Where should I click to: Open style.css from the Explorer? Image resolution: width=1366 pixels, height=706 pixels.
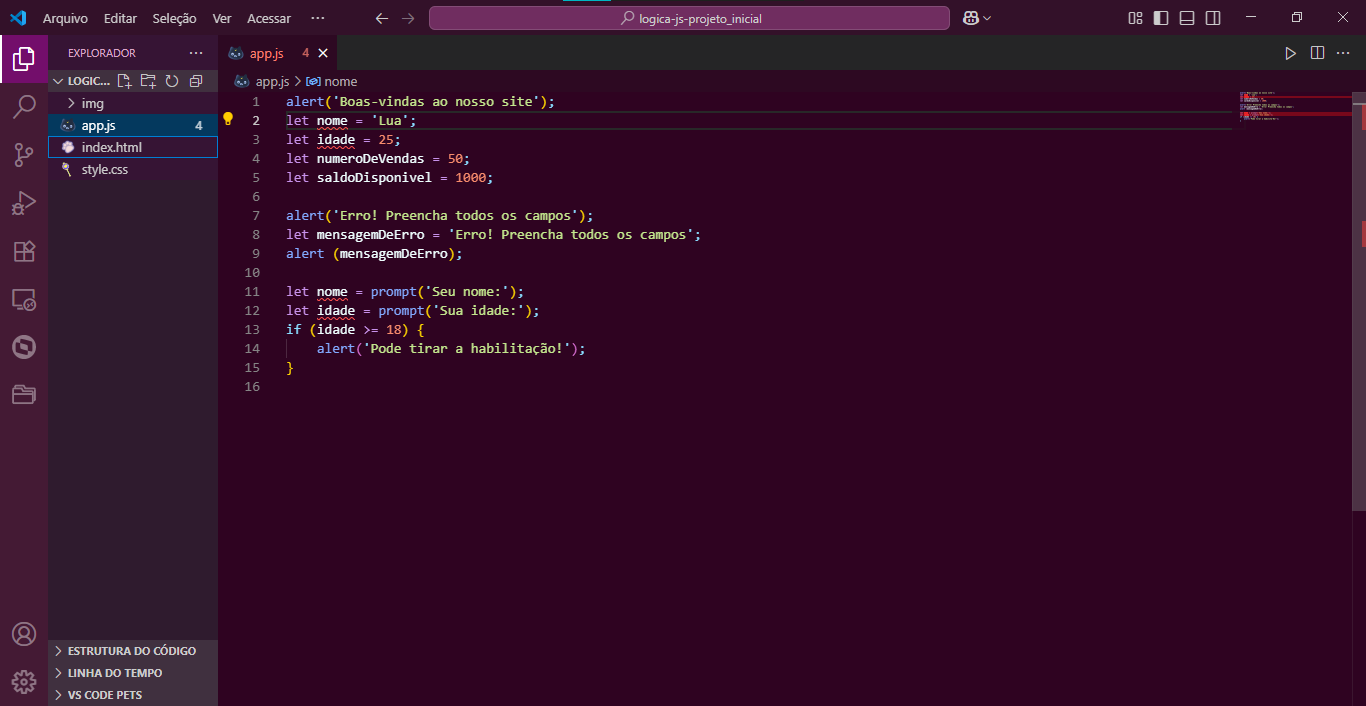[133, 169]
